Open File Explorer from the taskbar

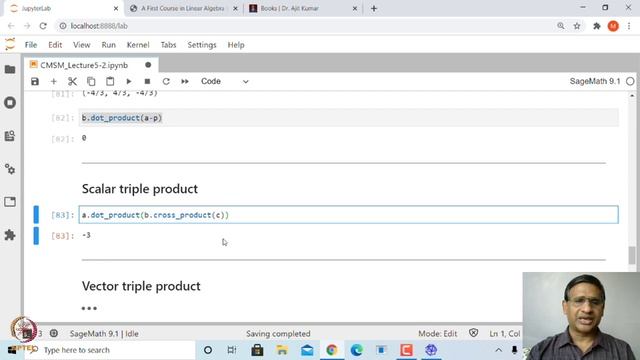282,350
